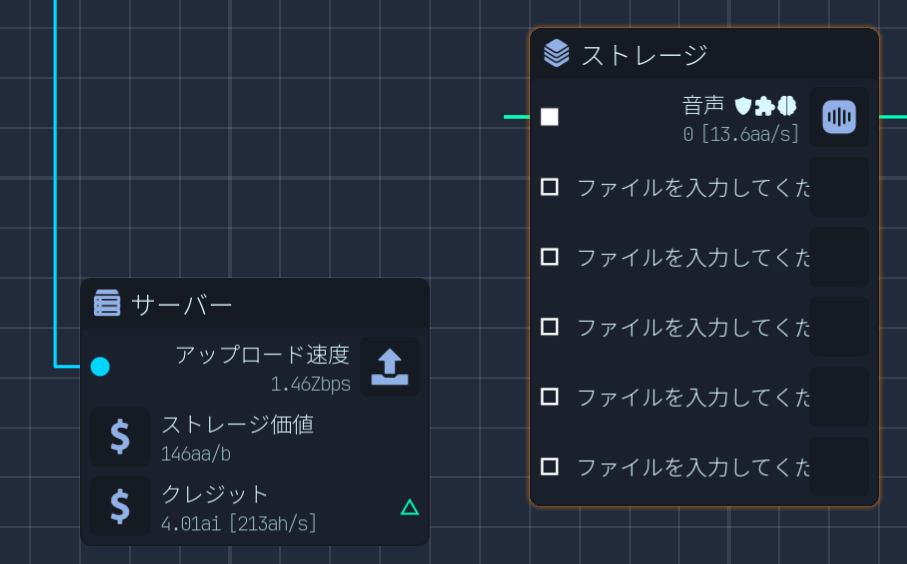Screen dimensions: 907x564
Task: Click the layers icon in the ストレージ header
Action: (x=556, y=53)
